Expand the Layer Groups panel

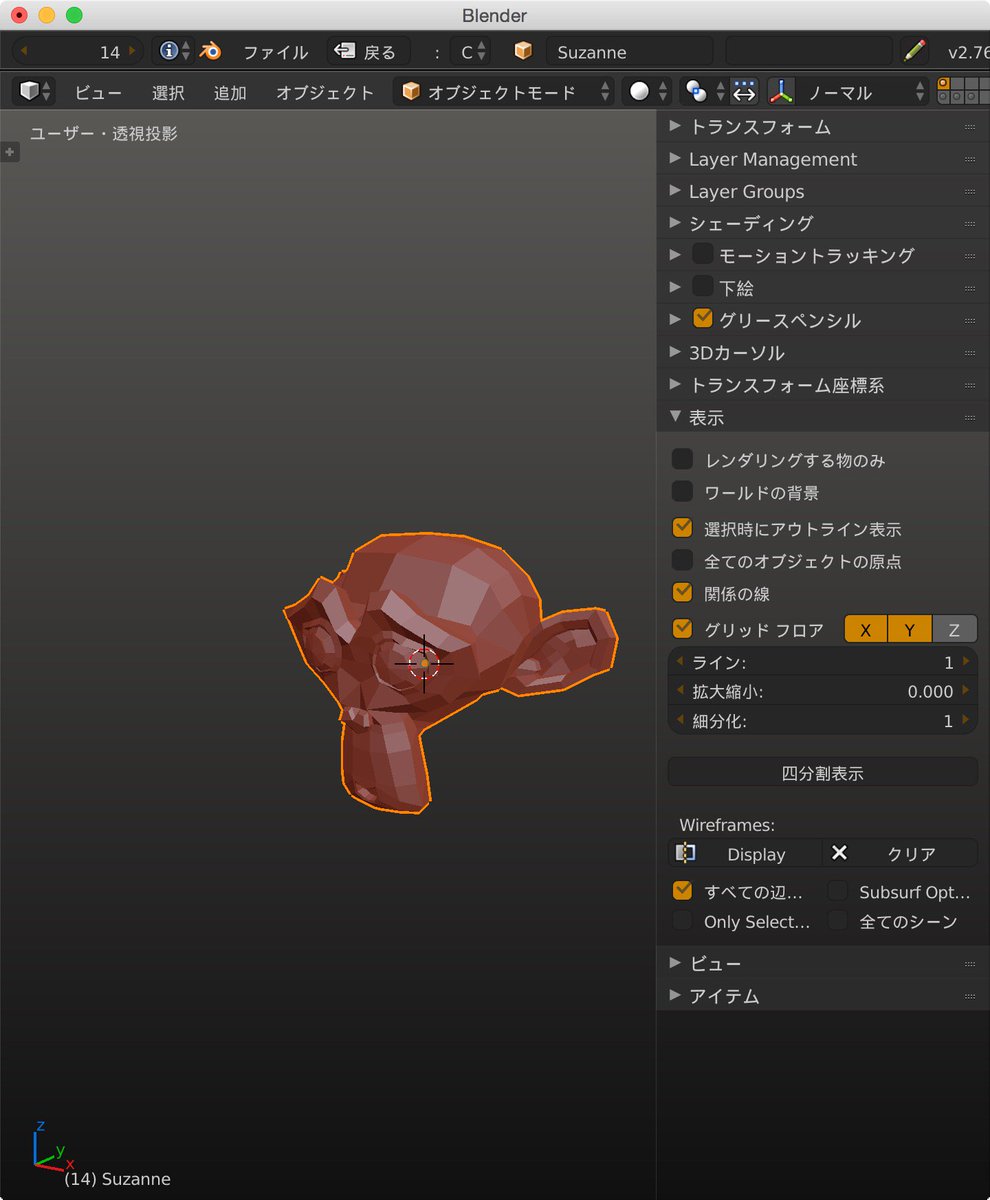click(675, 190)
